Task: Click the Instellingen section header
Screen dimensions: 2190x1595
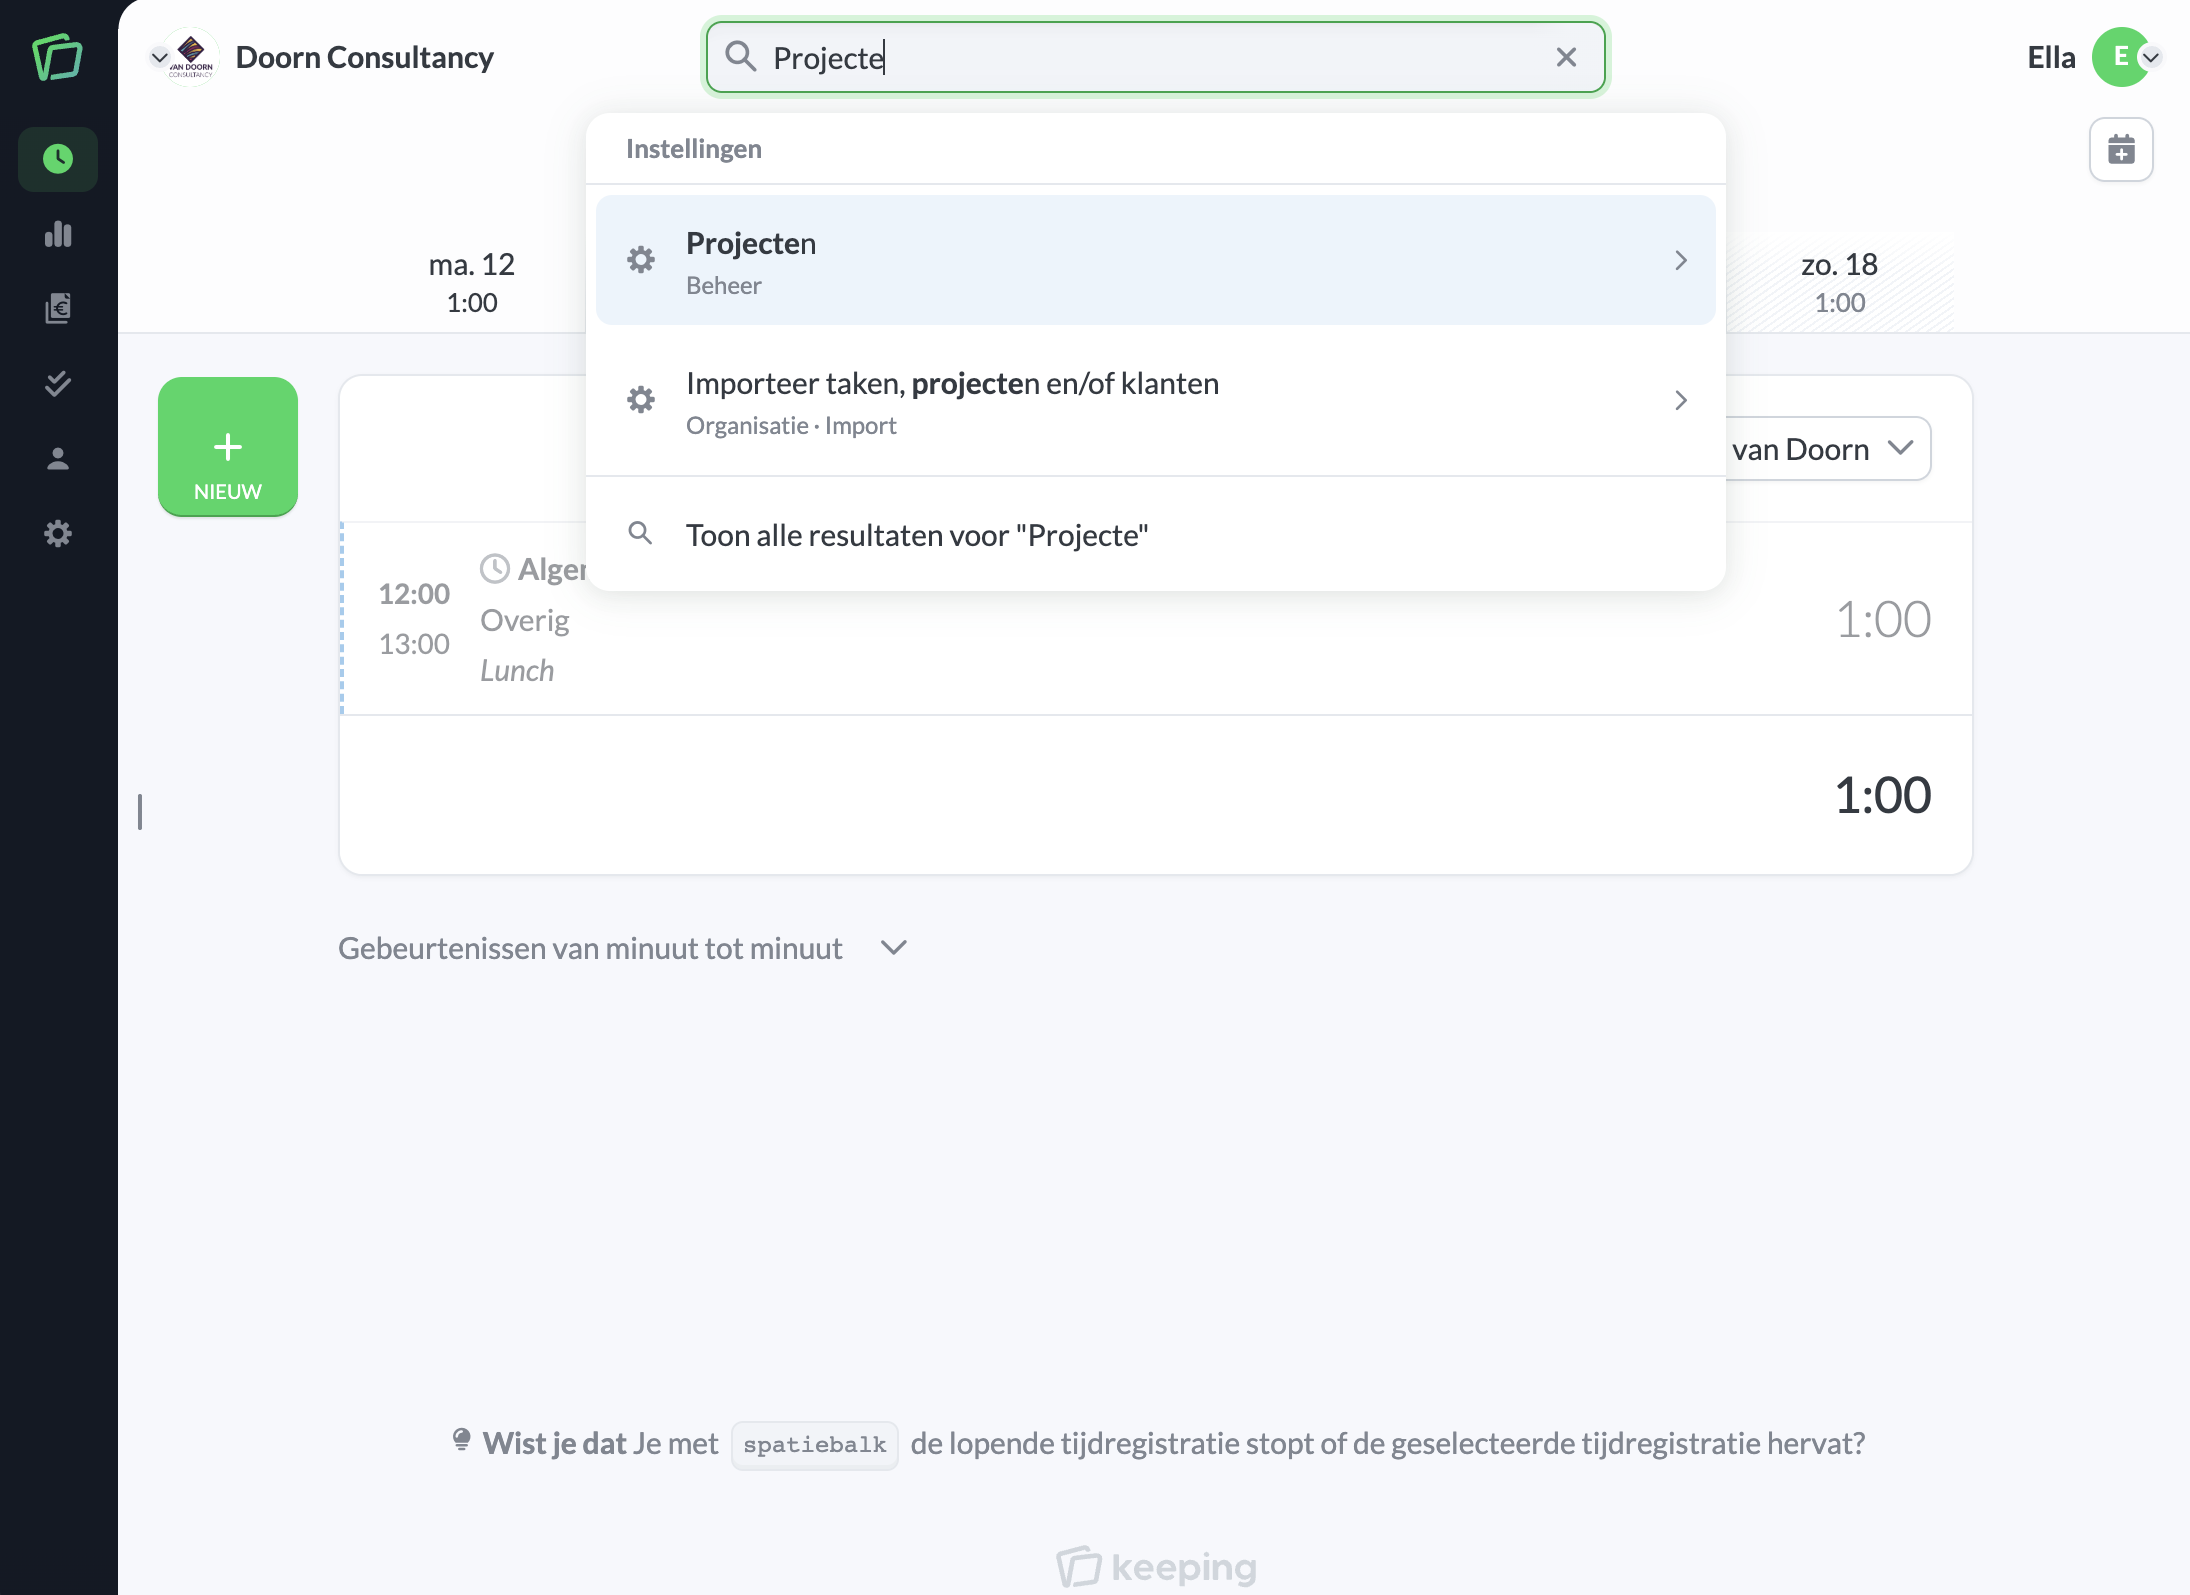Action: point(694,149)
